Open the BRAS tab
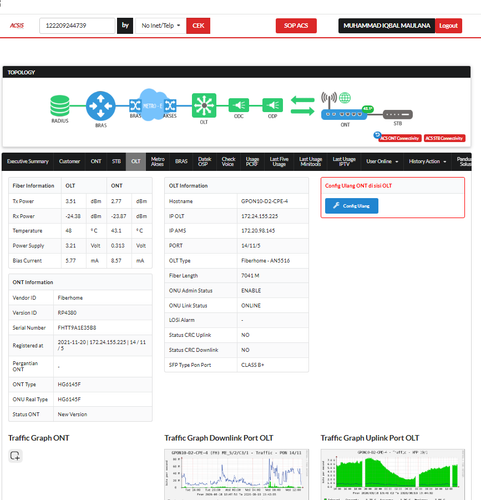481x500 pixels. (x=181, y=161)
